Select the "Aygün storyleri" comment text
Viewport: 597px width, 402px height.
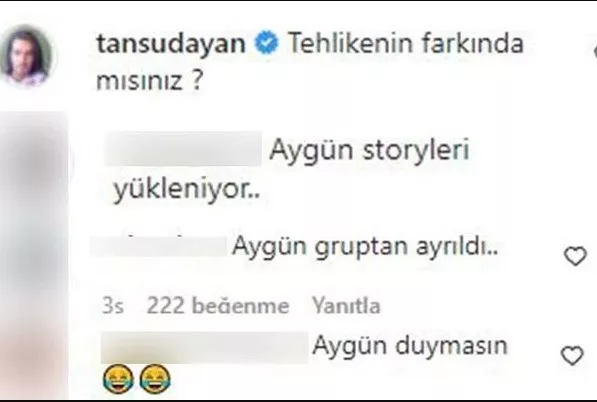(369, 150)
